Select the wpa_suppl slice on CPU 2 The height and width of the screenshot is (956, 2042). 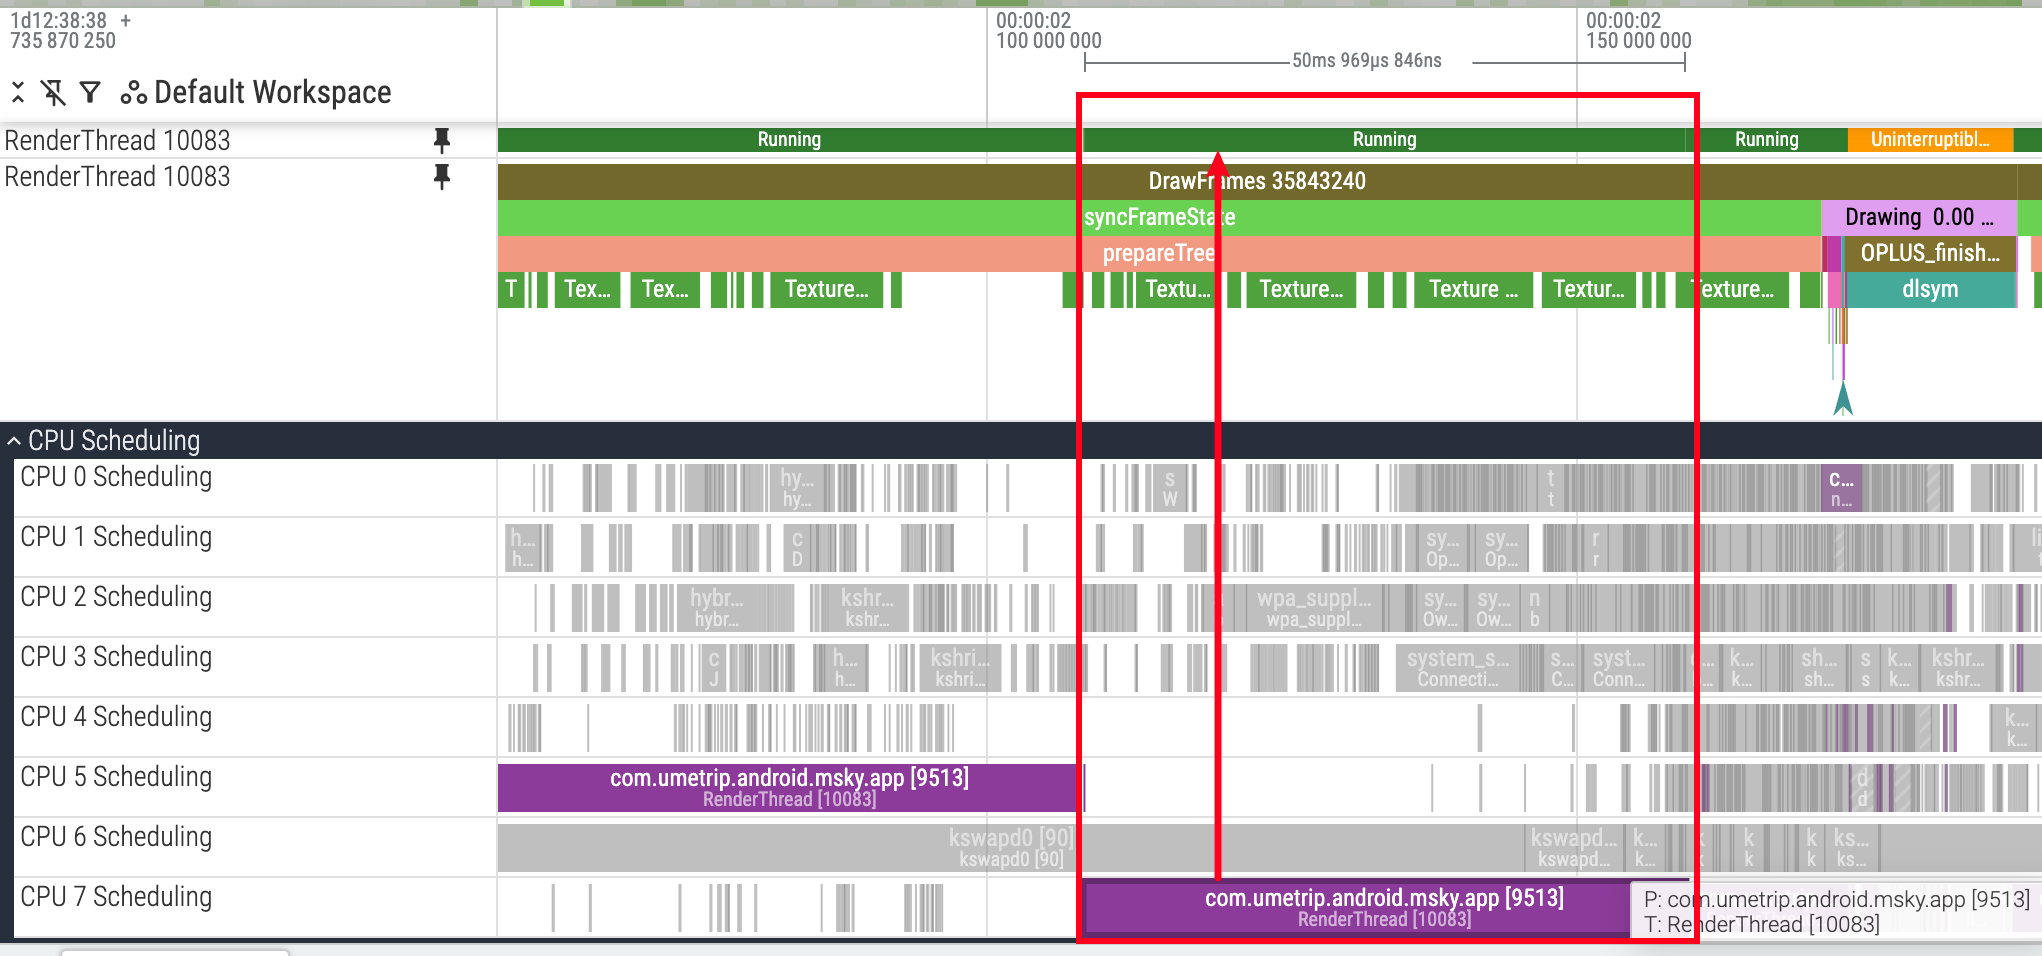coord(1313,608)
